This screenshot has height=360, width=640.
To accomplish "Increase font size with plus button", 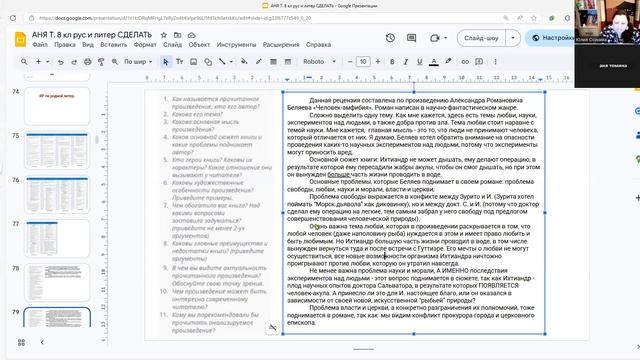I will pos(378,62).
